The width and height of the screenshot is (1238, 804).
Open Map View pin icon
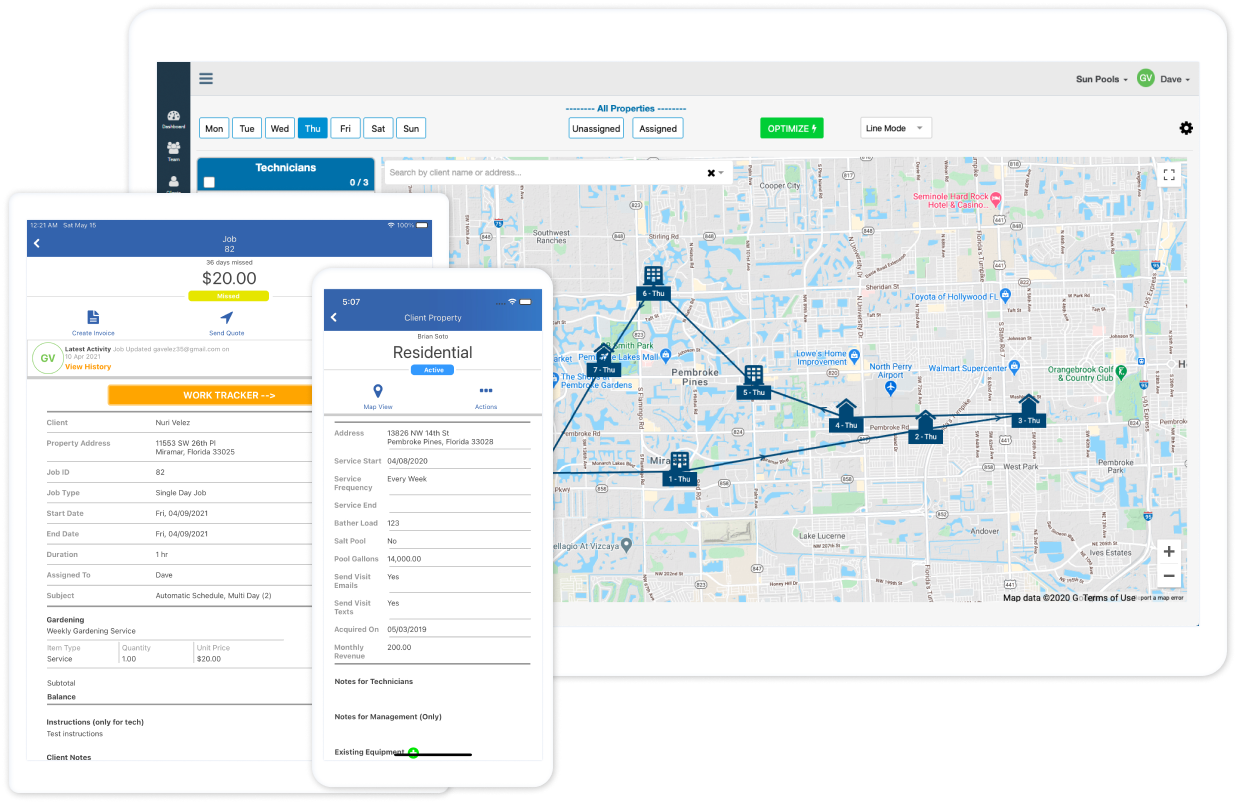click(x=377, y=392)
